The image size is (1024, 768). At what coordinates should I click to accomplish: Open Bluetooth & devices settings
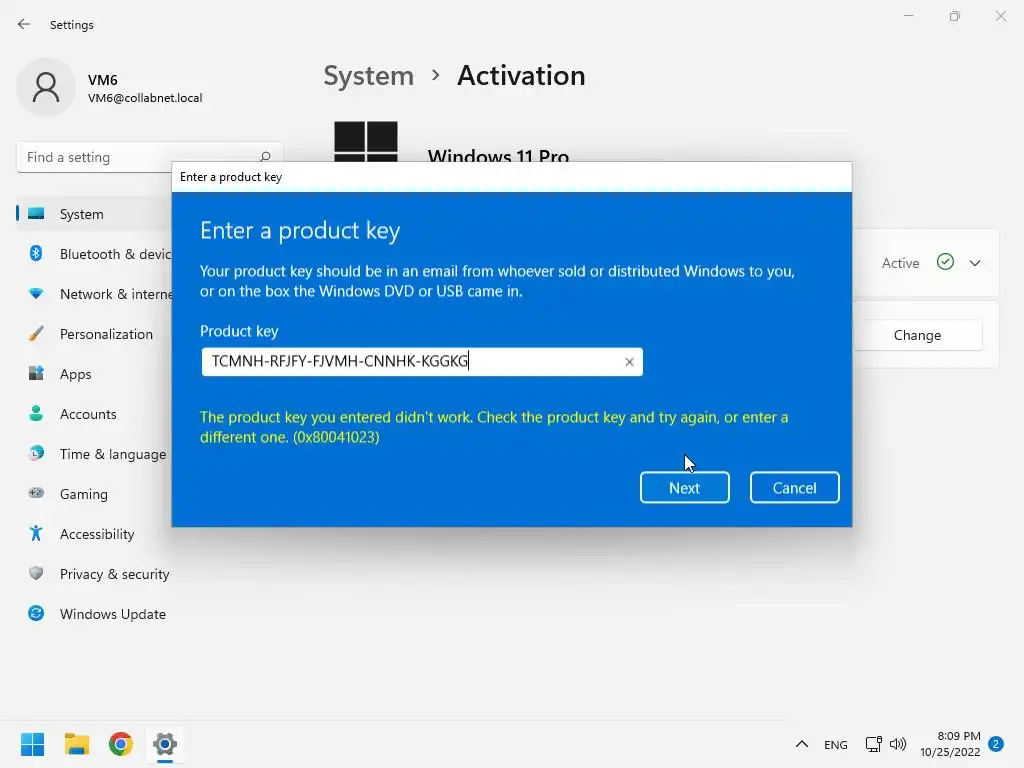pos(94,254)
